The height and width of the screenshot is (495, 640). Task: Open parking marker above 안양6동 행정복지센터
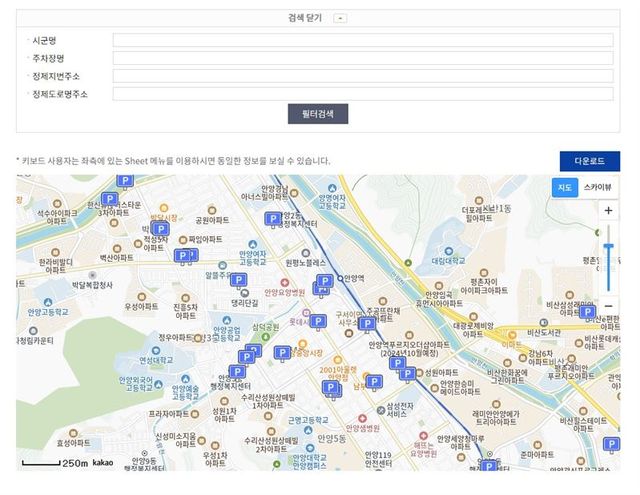pyautogui.click(x=237, y=371)
